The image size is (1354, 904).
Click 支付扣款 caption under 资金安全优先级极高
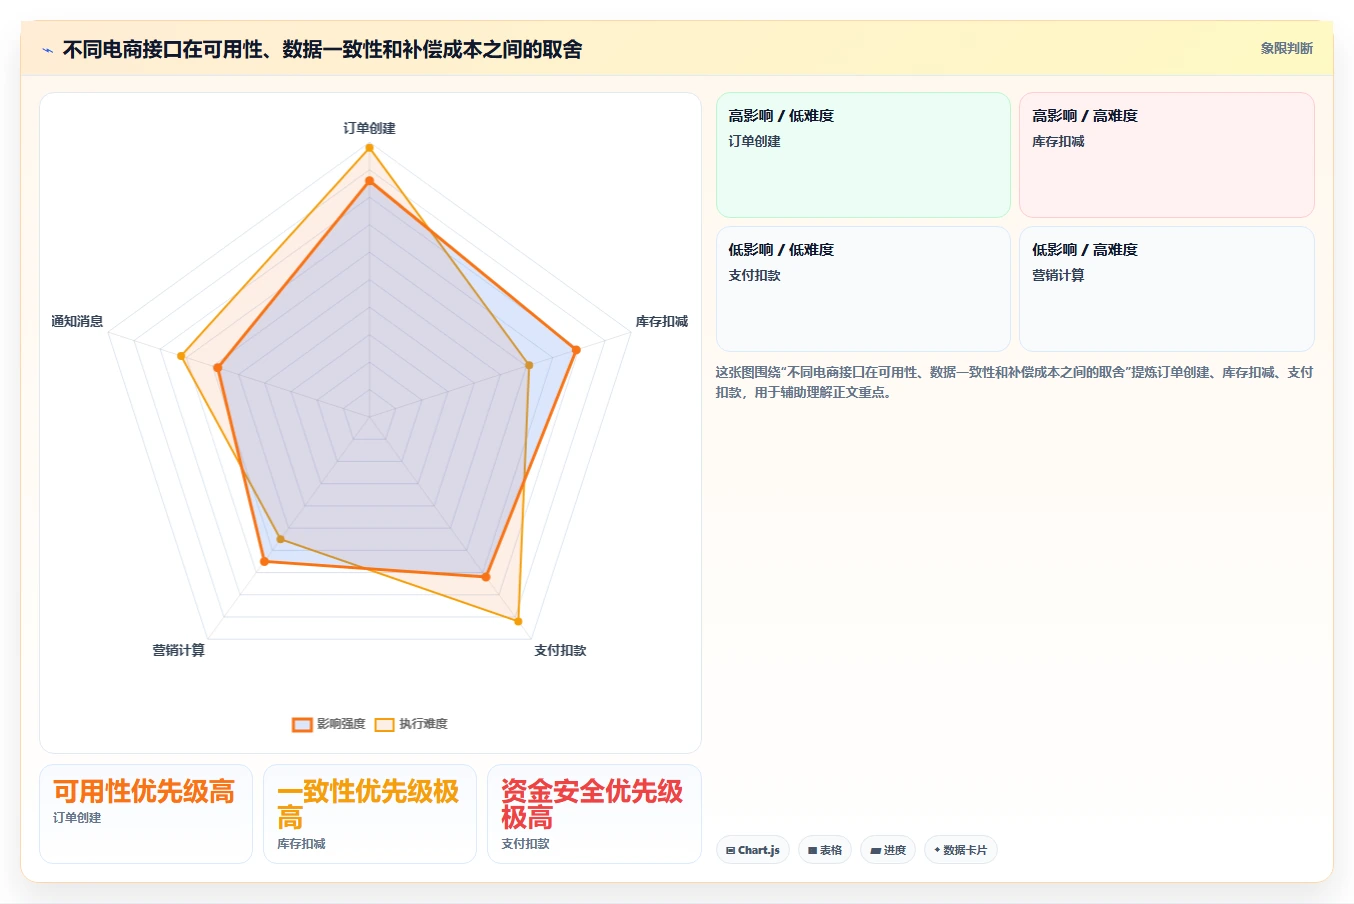[x=525, y=844]
